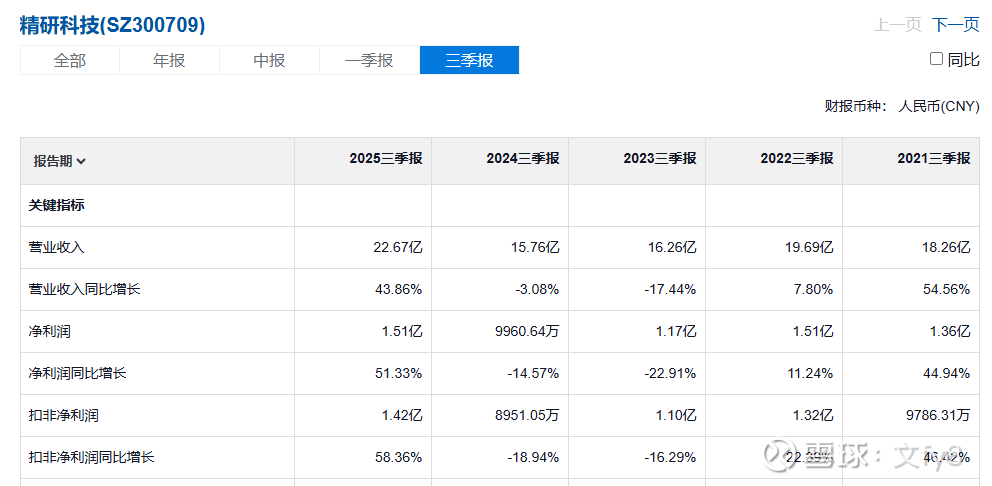Choose the 2022三季报 column header
The height and width of the screenshot is (486, 992).
(x=796, y=159)
